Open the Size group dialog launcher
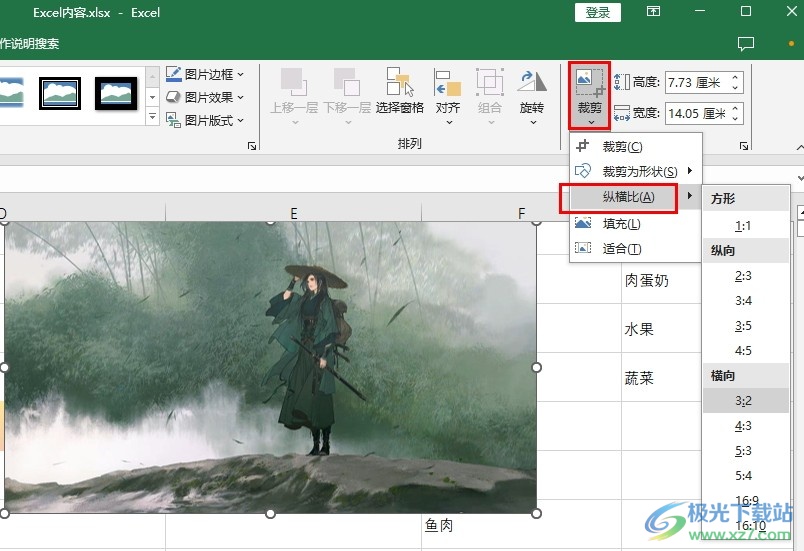This screenshot has width=804, height=551. tap(743, 146)
